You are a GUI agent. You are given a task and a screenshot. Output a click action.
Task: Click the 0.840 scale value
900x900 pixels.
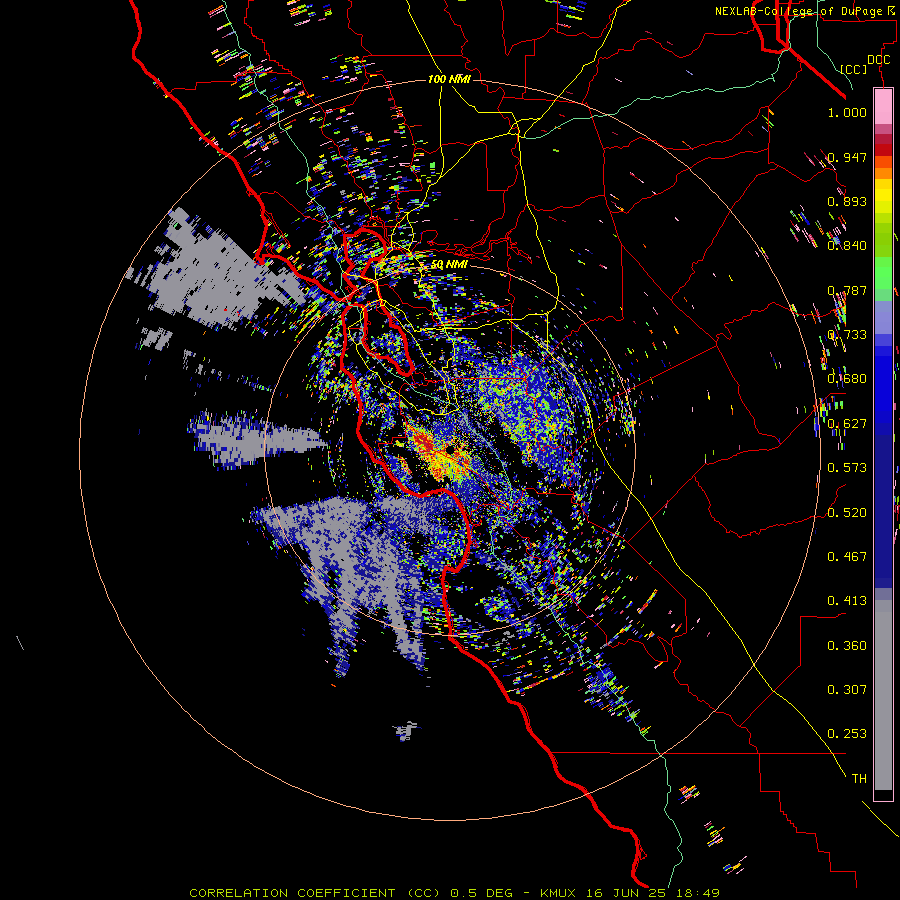847,246
